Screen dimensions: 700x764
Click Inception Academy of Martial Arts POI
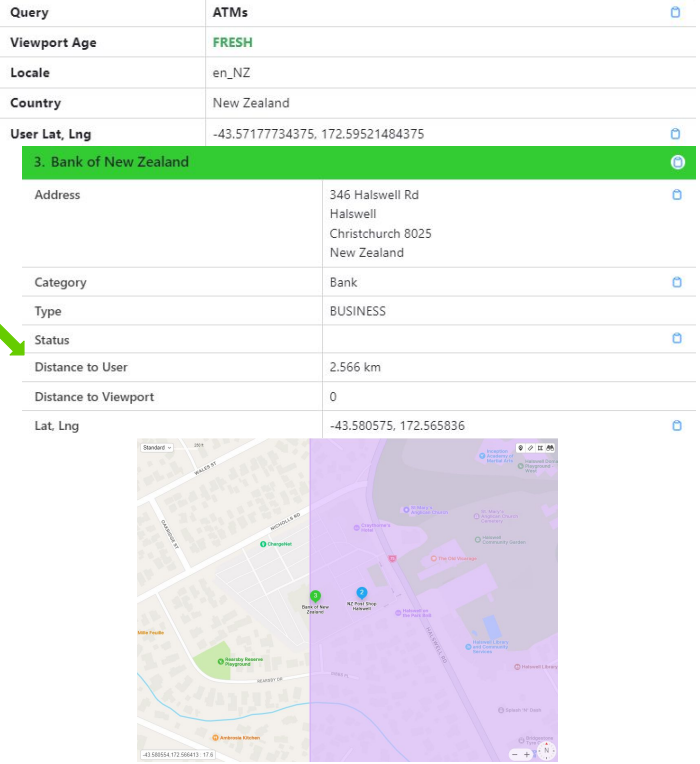click(x=496, y=456)
